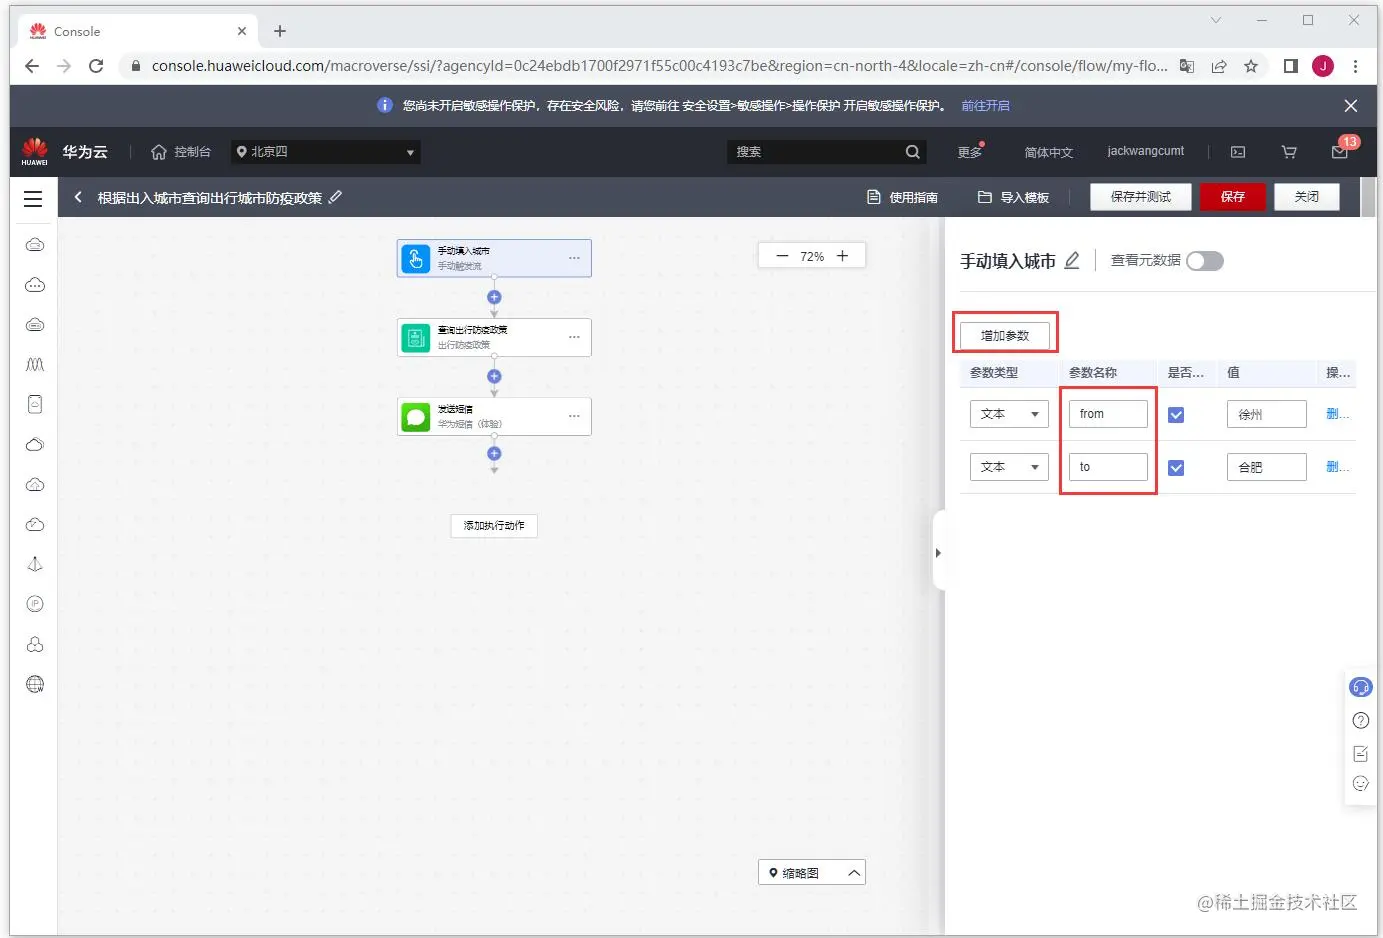Open the shopping cart icon
The image size is (1383, 938).
tap(1289, 152)
